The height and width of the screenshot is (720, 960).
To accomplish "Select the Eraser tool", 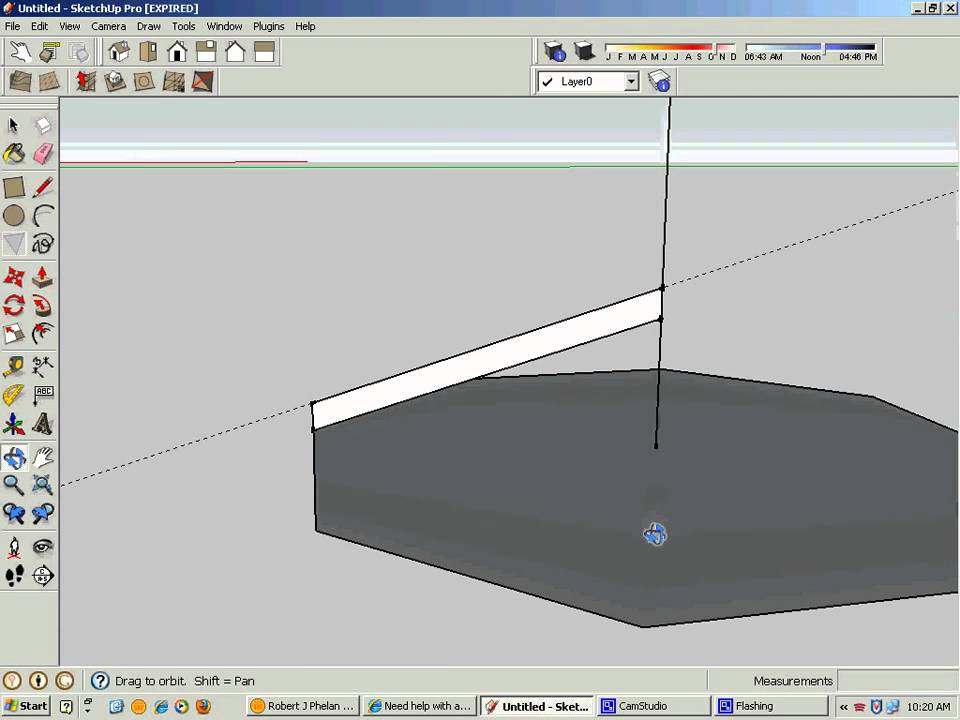I will [43, 154].
